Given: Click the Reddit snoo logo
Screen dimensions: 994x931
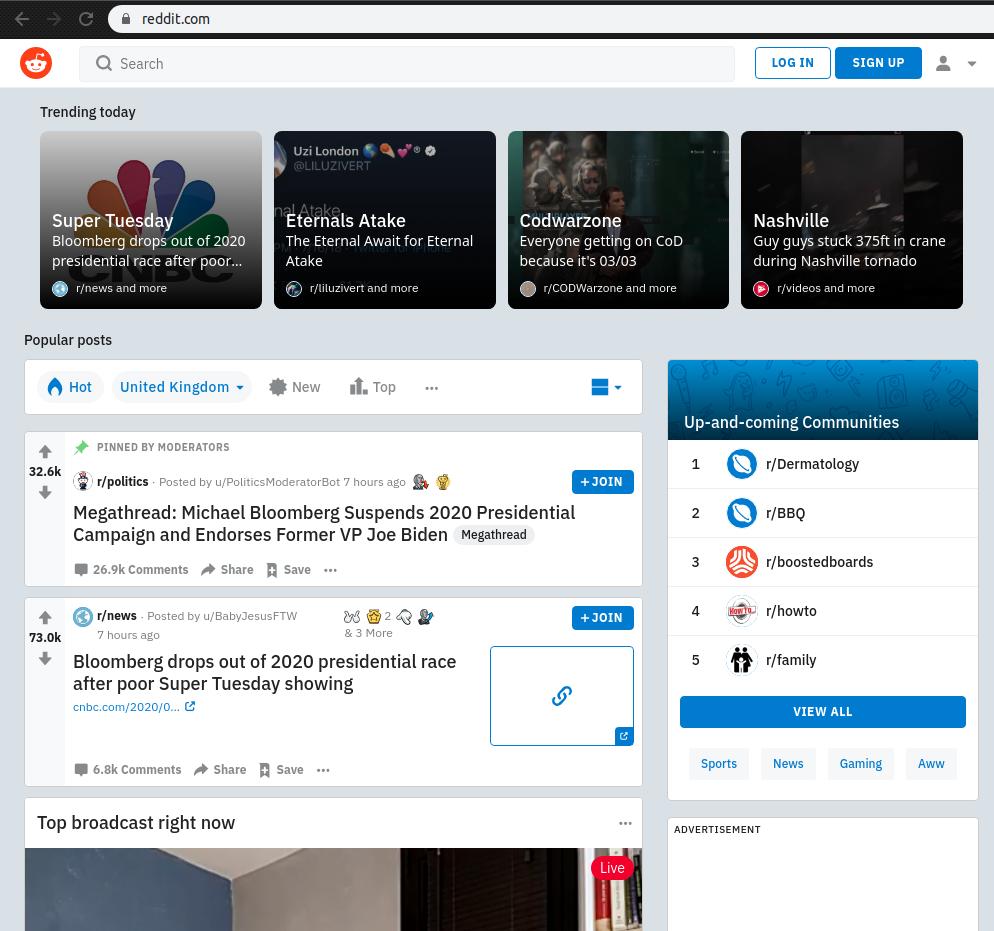Looking at the screenshot, I should [36, 63].
